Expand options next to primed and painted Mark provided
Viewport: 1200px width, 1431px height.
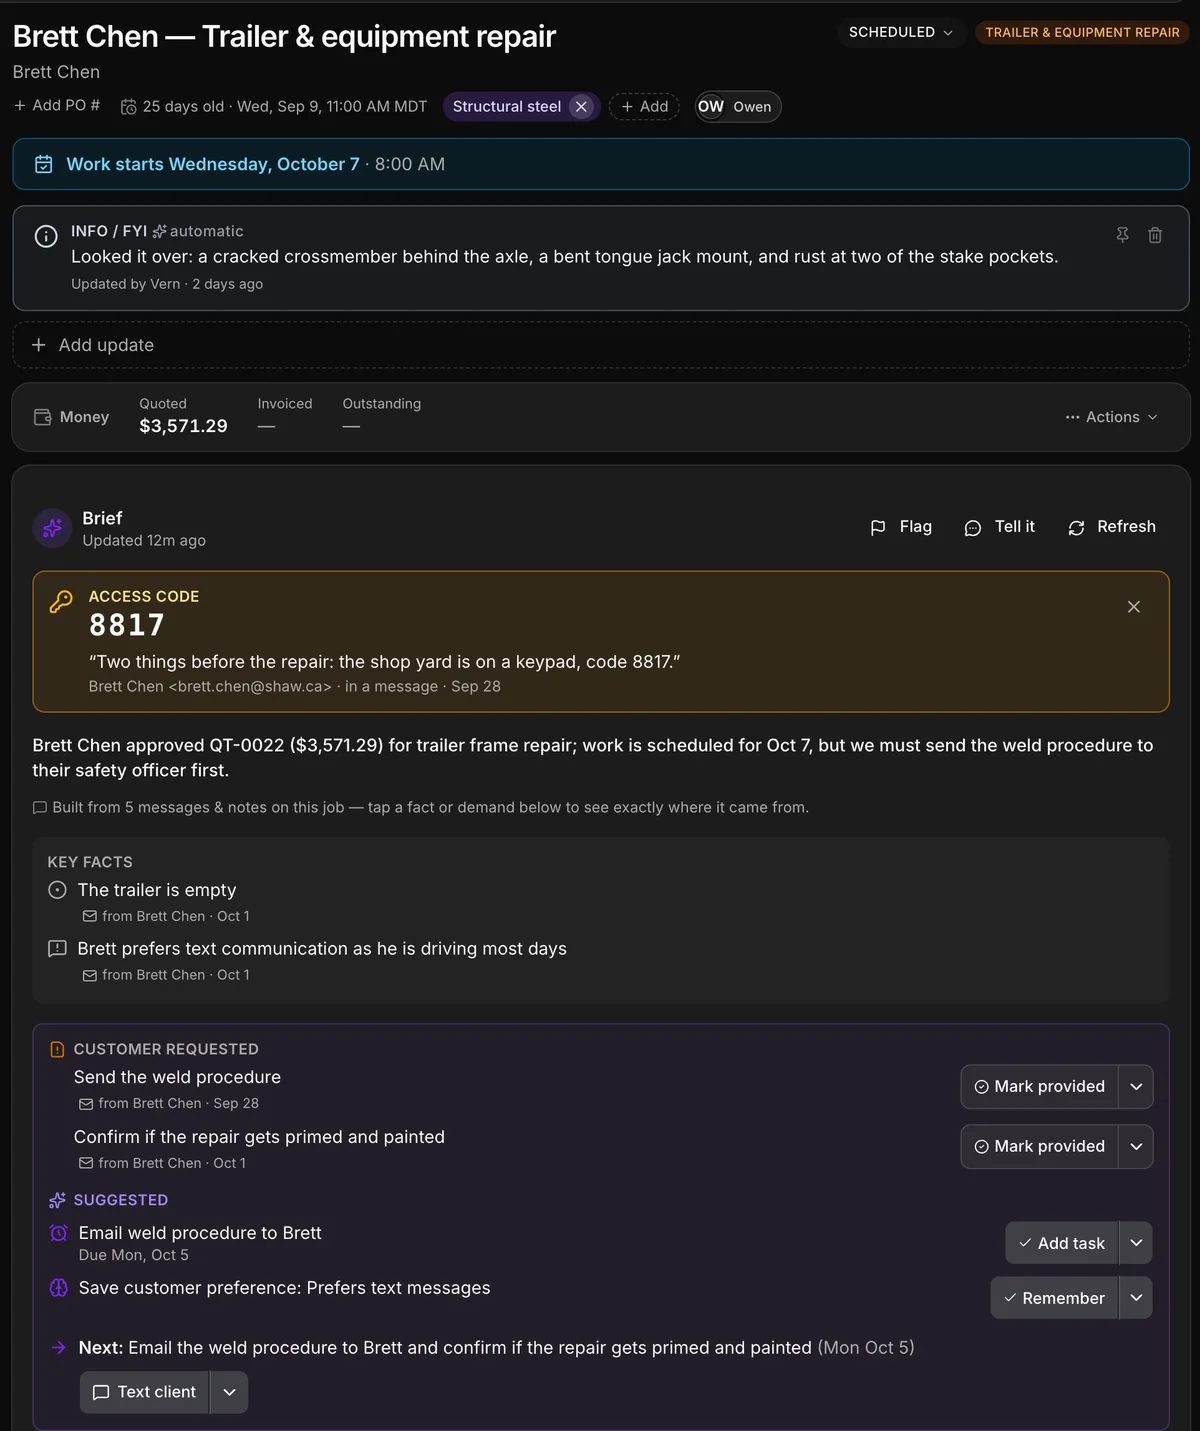tap(1136, 1147)
